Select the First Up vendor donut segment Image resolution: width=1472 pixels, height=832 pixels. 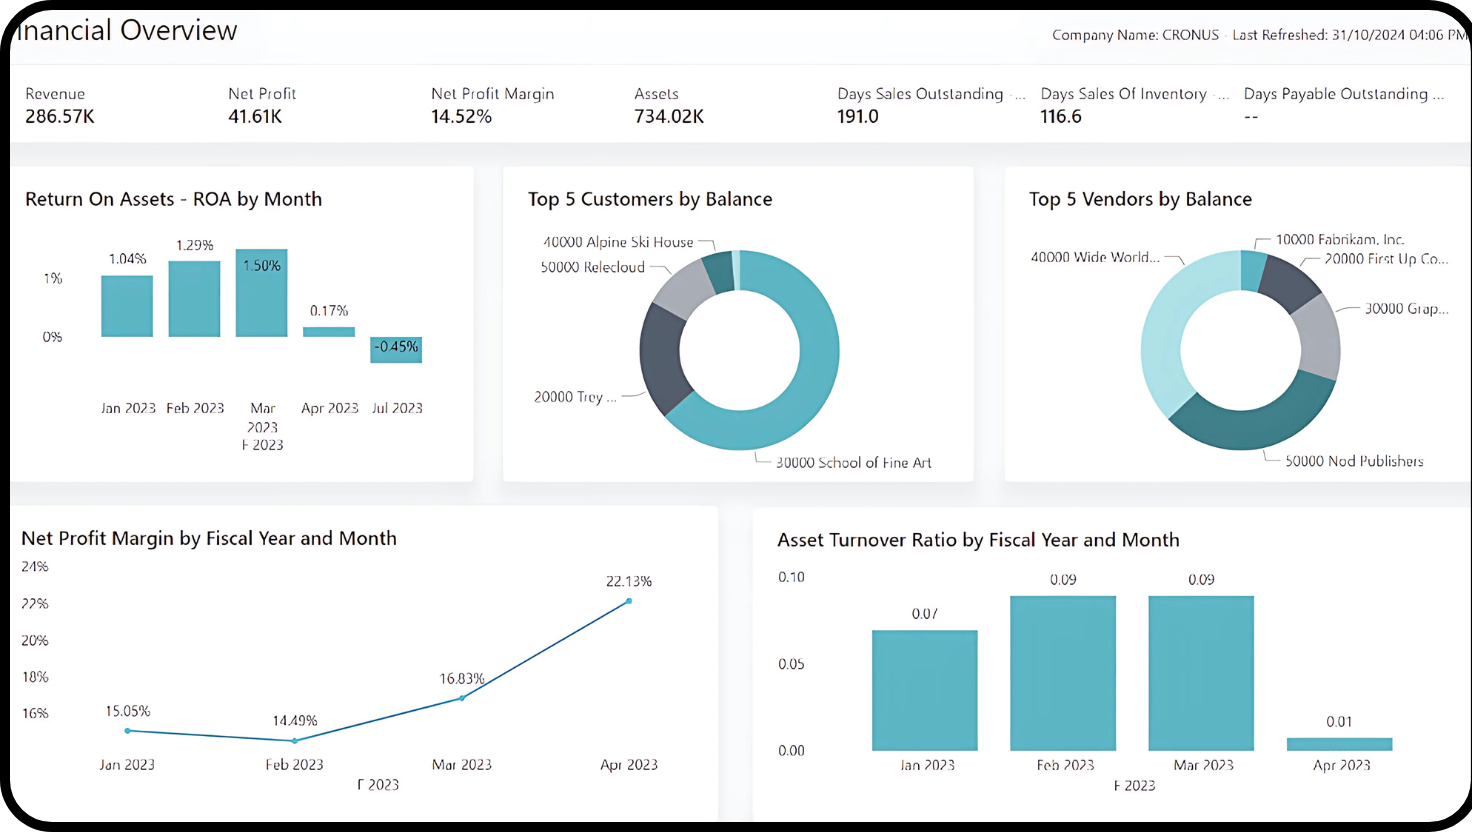1288,285
